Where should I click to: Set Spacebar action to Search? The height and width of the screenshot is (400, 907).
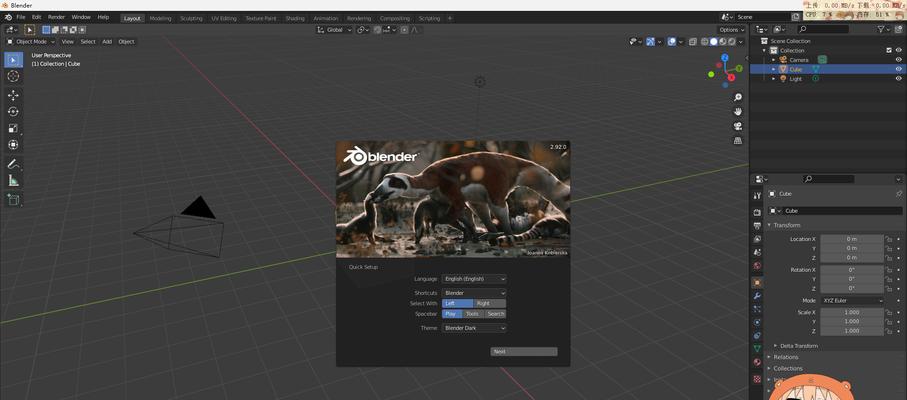tap(495, 314)
